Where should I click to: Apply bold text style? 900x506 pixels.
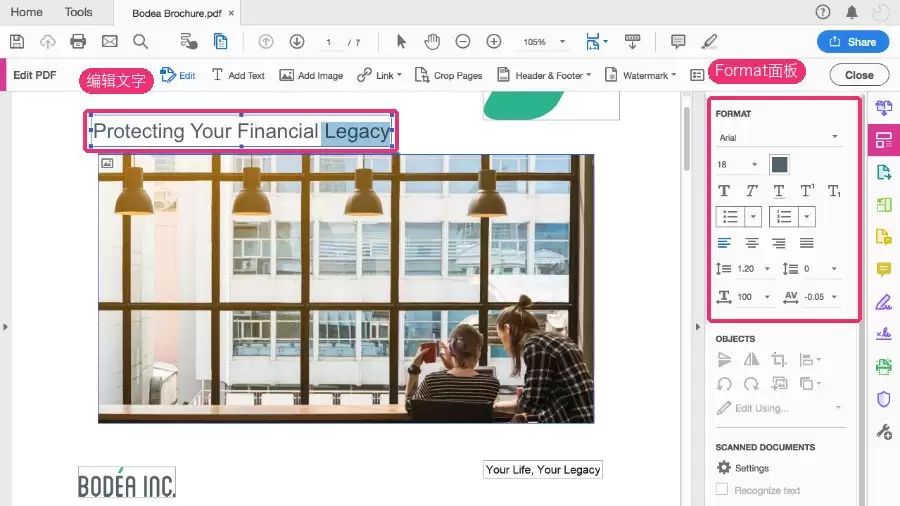pos(724,190)
